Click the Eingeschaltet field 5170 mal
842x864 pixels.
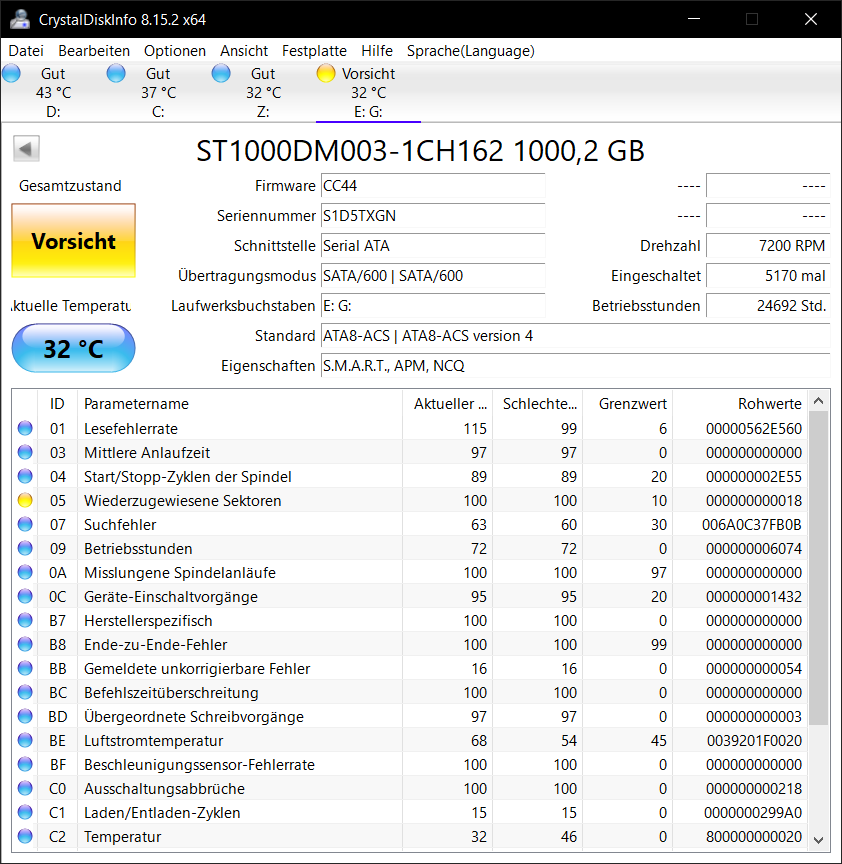click(x=768, y=276)
